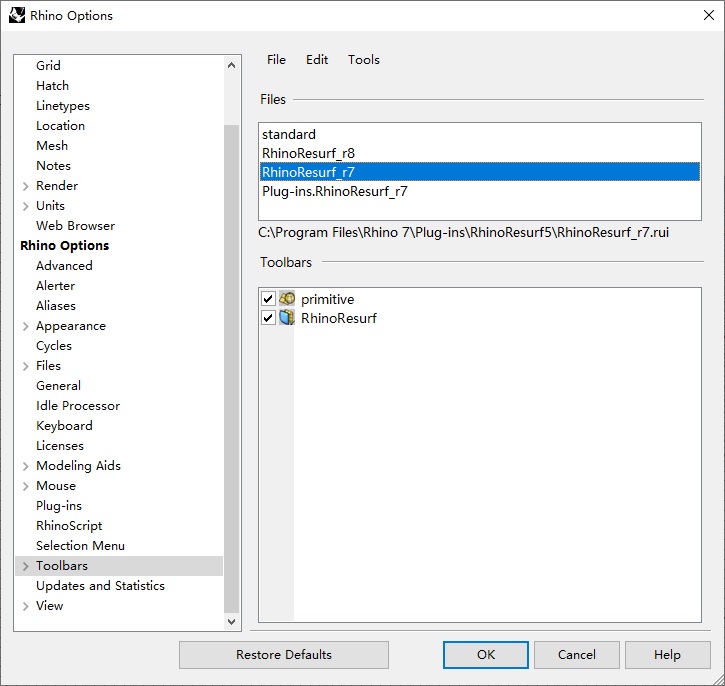The image size is (725, 686).
Task: Click the tree scrollbar down arrow
Action: click(x=232, y=622)
